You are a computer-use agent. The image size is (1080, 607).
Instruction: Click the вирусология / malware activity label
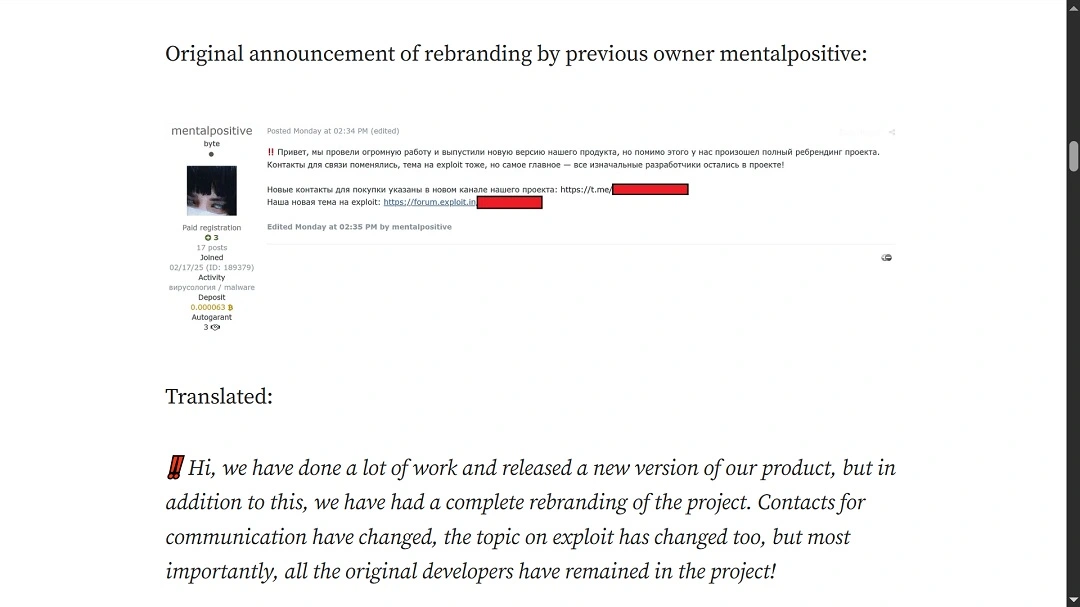[x=212, y=288]
